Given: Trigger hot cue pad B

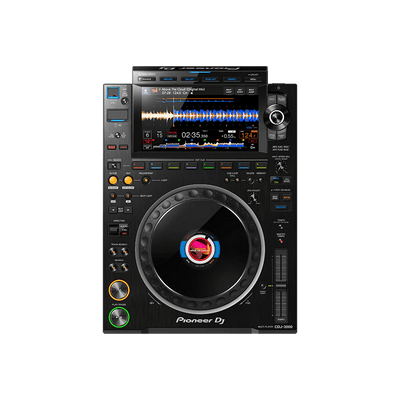Looking at the screenshot, I should pos(156,165).
